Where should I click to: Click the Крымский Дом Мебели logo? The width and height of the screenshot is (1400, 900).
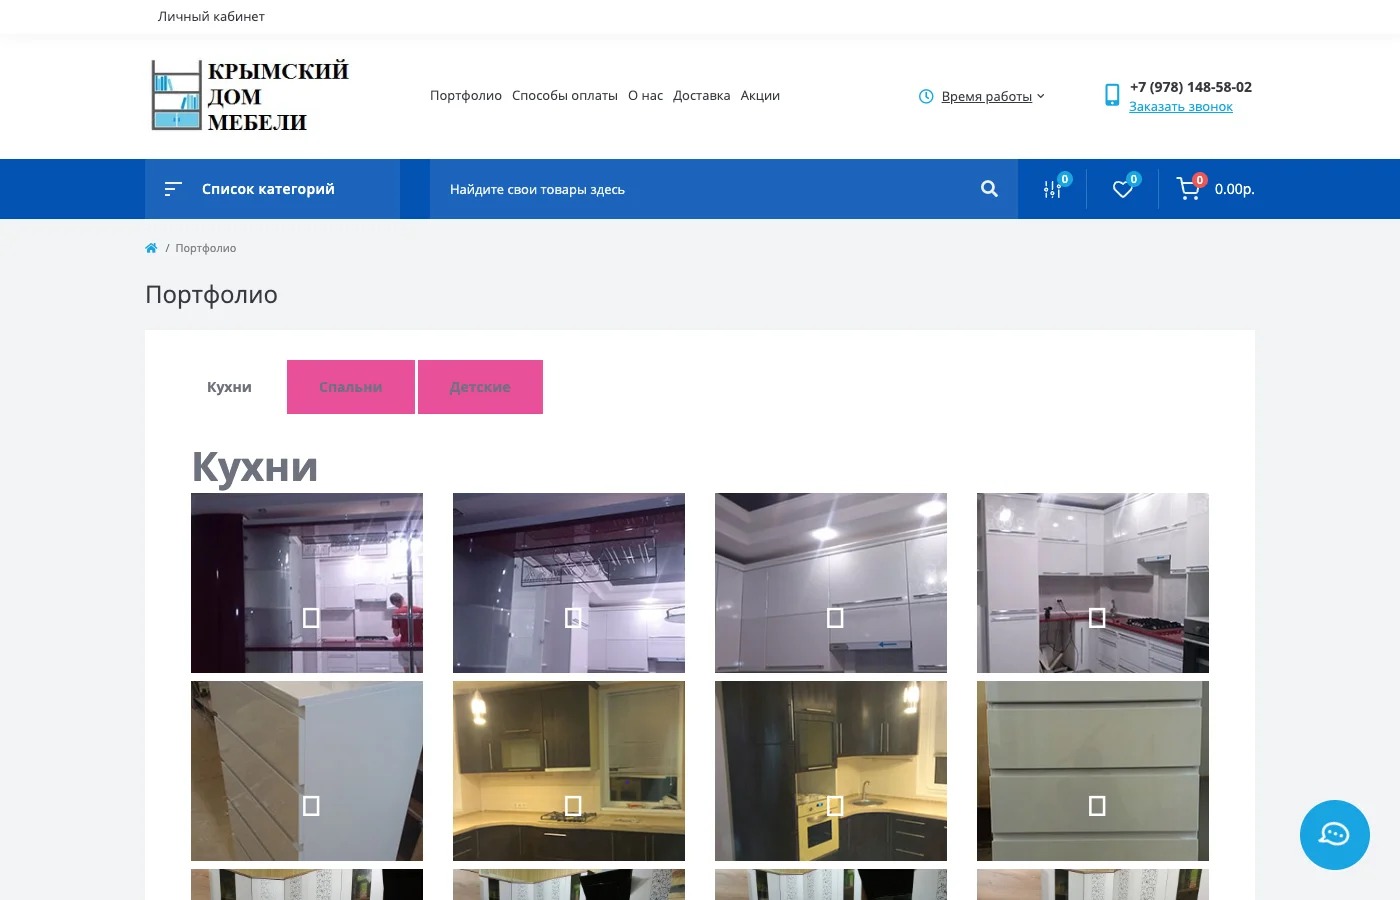click(x=250, y=96)
